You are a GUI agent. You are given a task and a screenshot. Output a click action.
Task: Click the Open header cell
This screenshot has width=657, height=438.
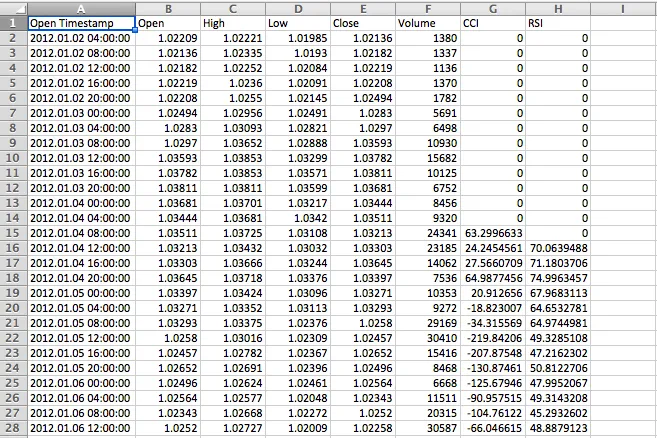168,23
